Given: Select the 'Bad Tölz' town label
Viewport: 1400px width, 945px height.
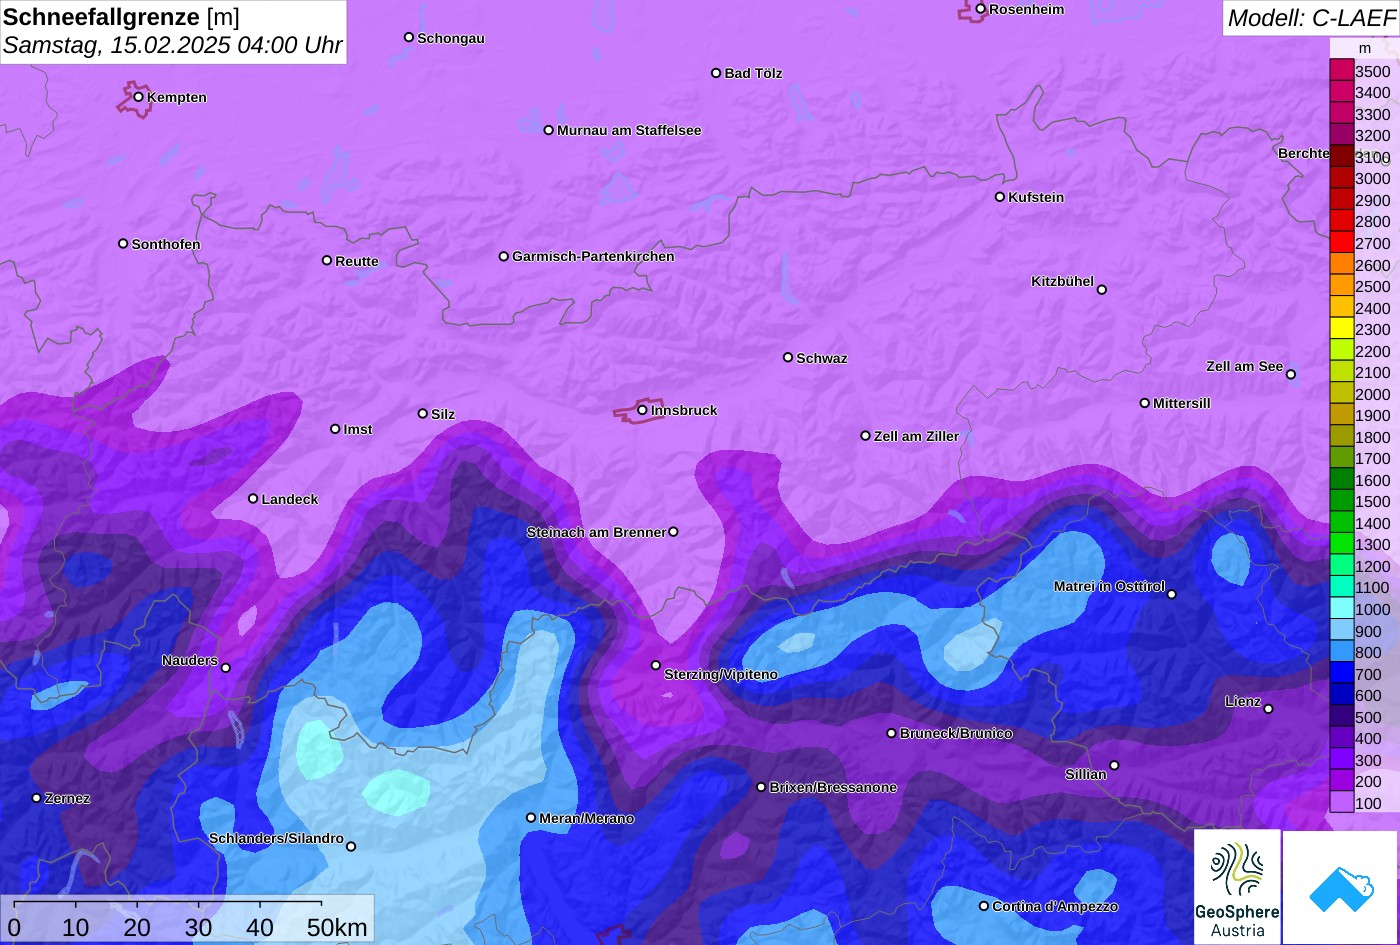Looking at the screenshot, I should 753,73.
